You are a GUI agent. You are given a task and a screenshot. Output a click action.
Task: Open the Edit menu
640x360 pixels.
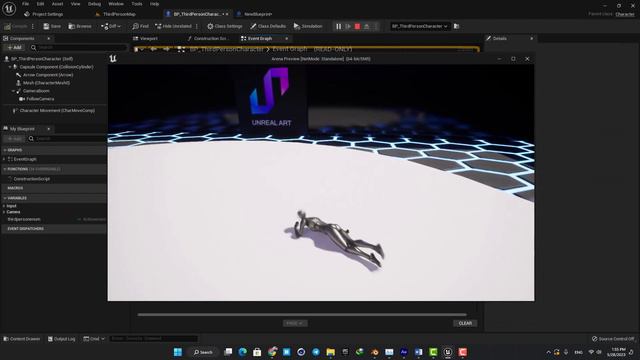[40, 4]
